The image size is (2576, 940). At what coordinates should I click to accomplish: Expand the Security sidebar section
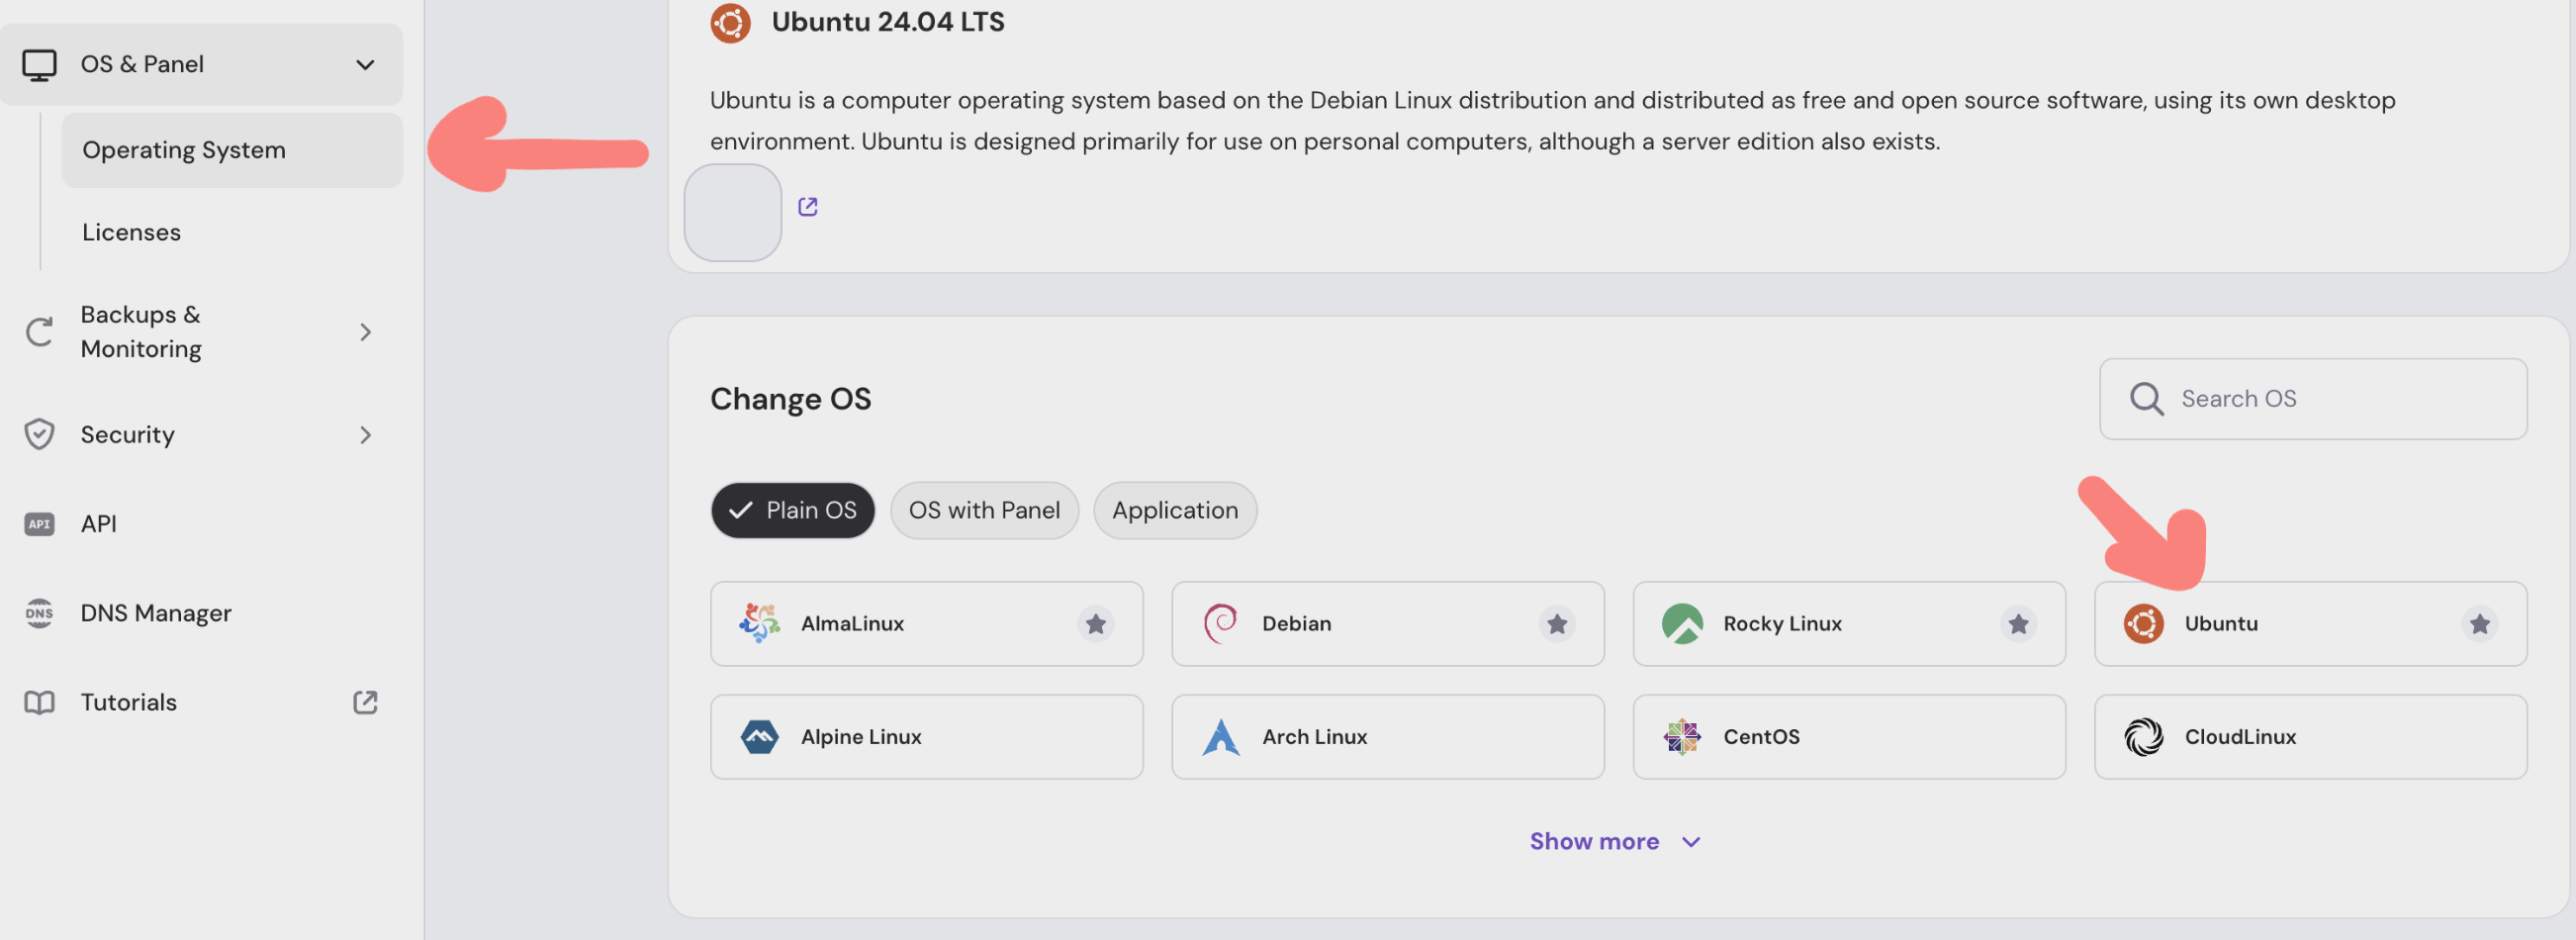(365, 435)
